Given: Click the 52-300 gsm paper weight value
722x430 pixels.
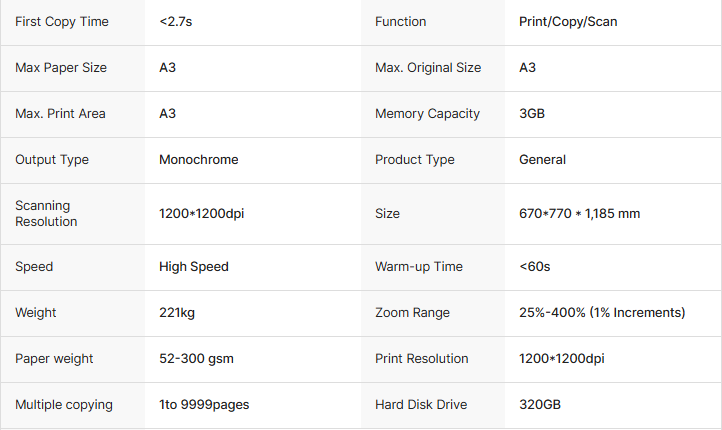Looking at the screenshot, I should pos(197,359).
